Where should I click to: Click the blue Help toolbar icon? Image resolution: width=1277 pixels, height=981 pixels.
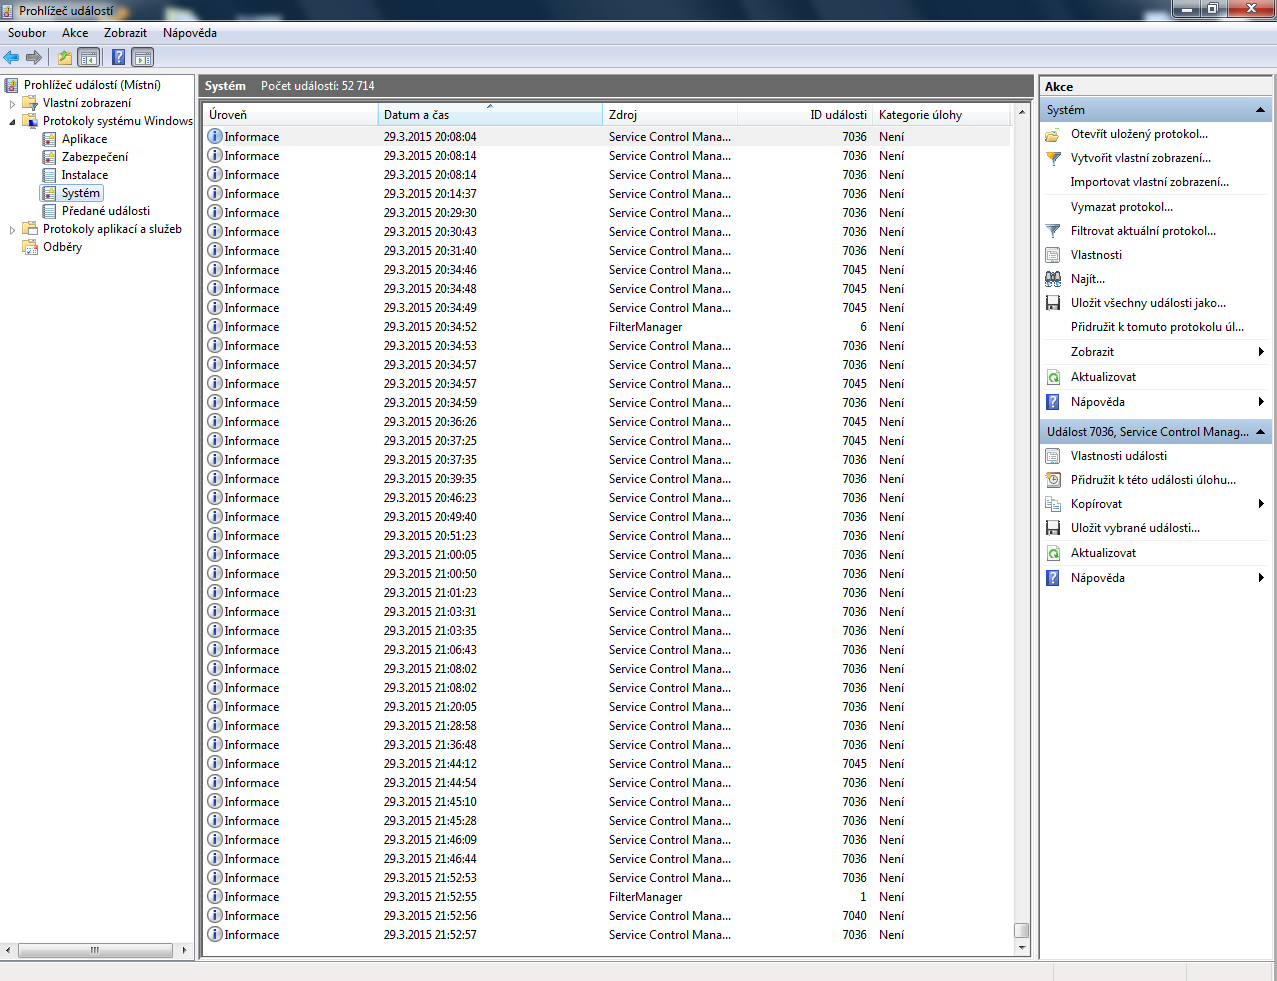pyautogui.click(x=118, y=57)
